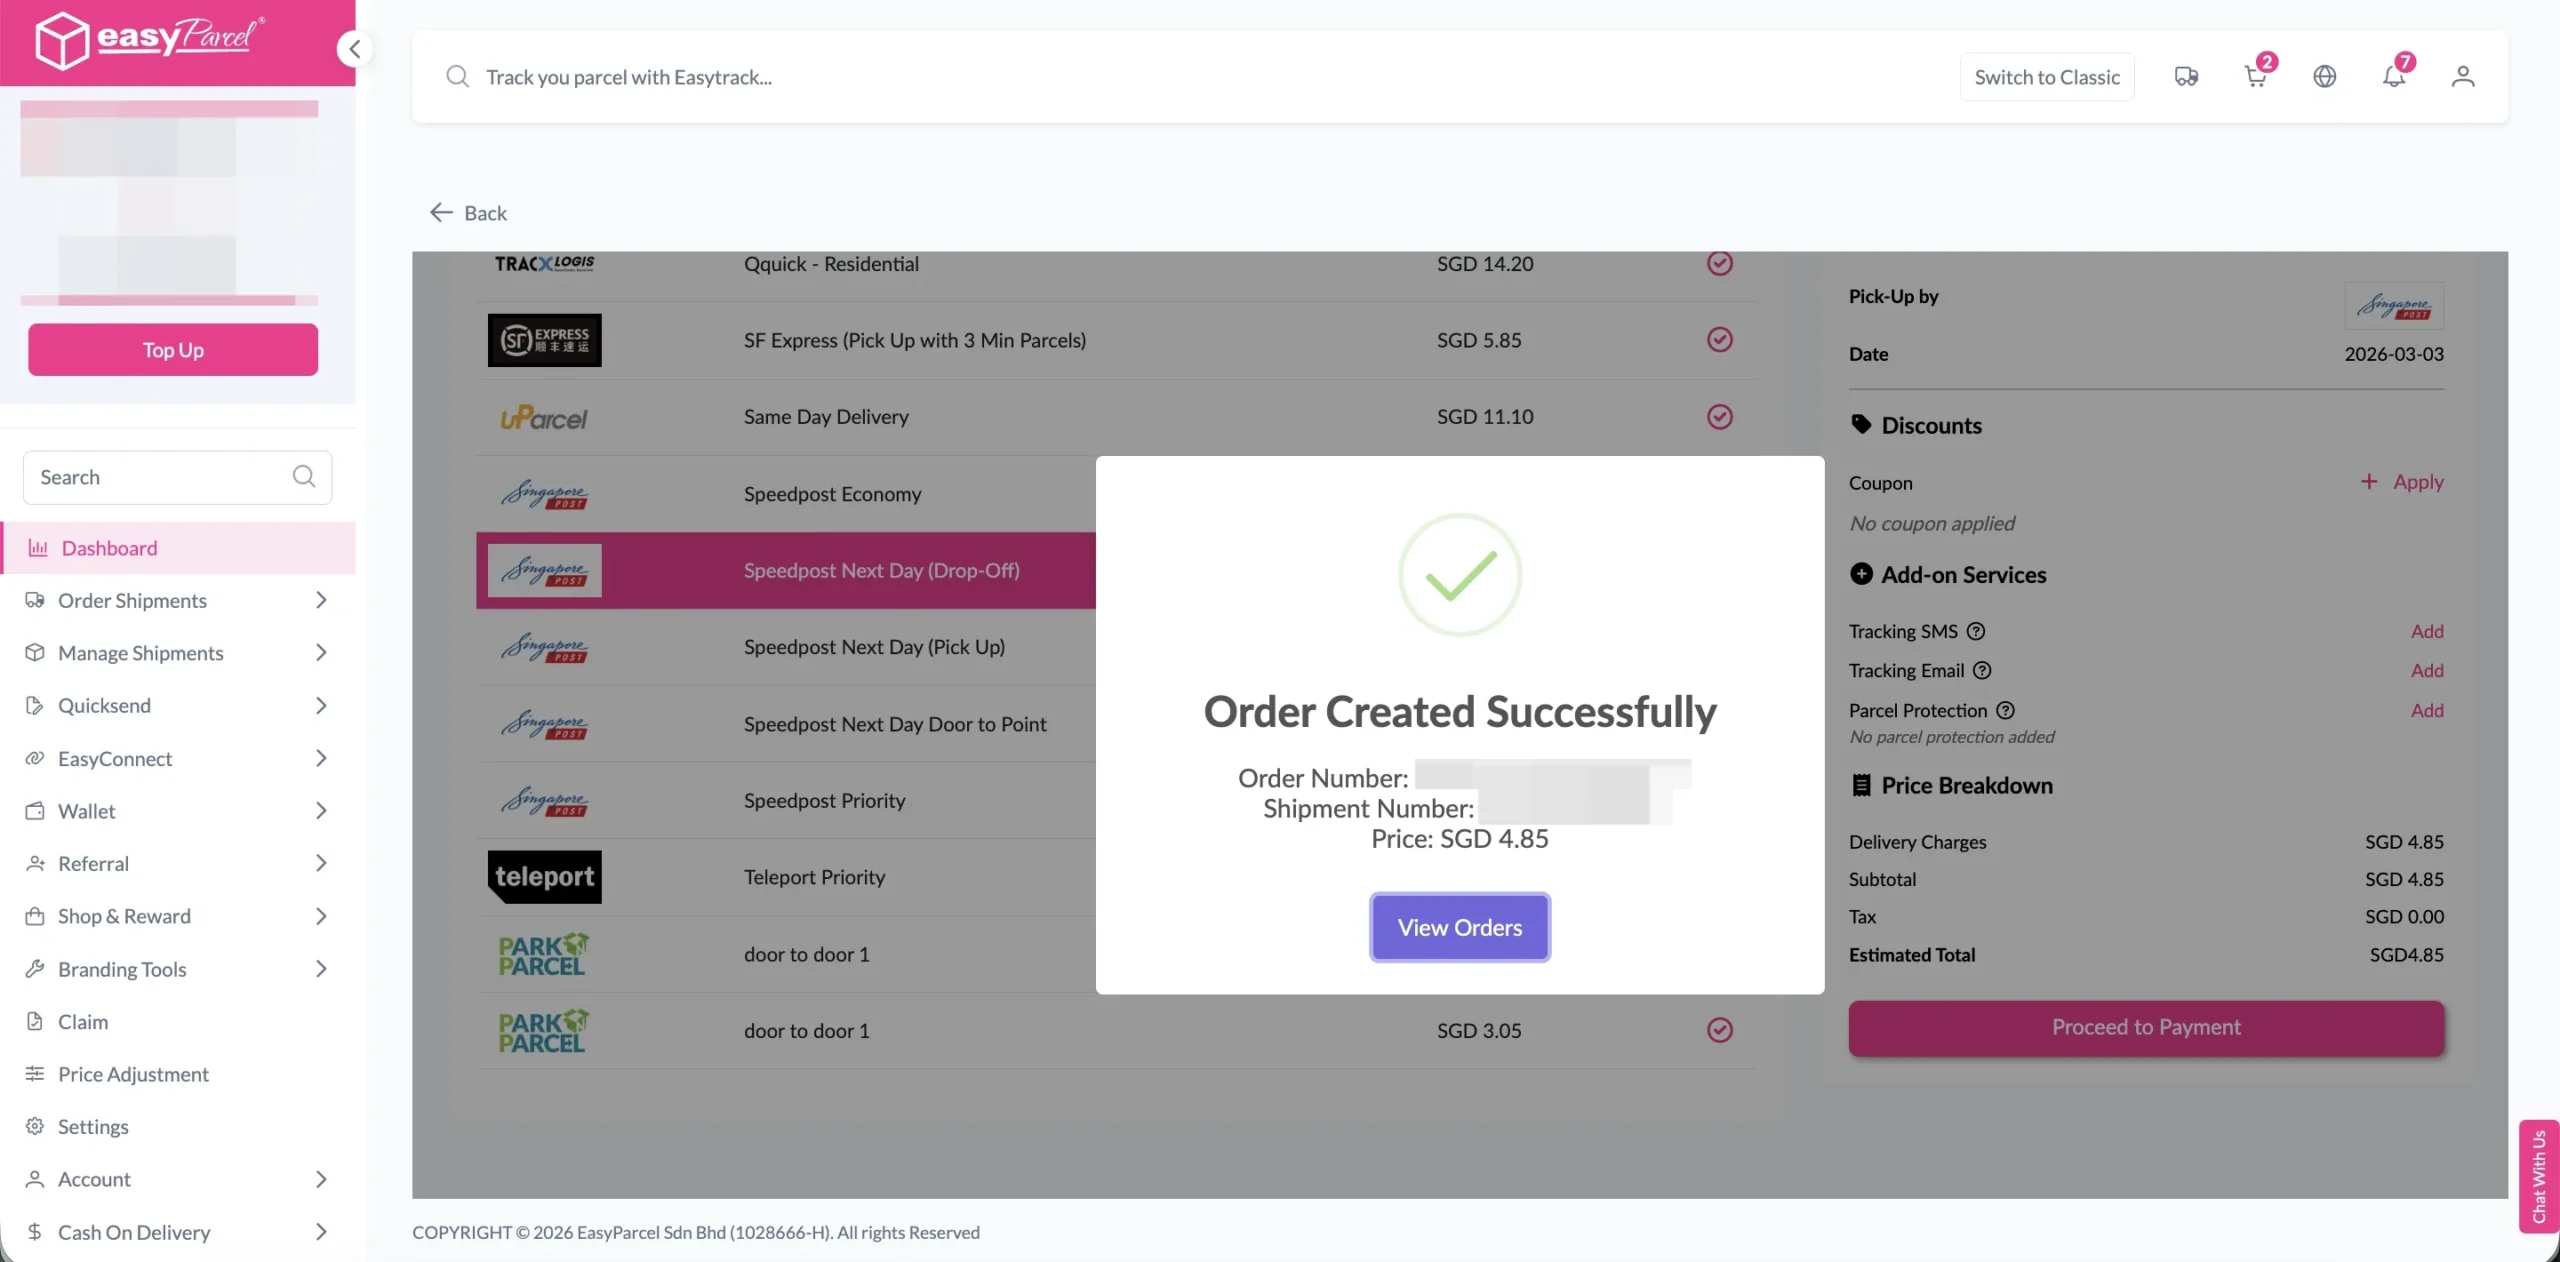Select Park Parcel SGD 3.05 checkmark
This screenshot has width=2560, height=1262.
tap(1719, 1030)
